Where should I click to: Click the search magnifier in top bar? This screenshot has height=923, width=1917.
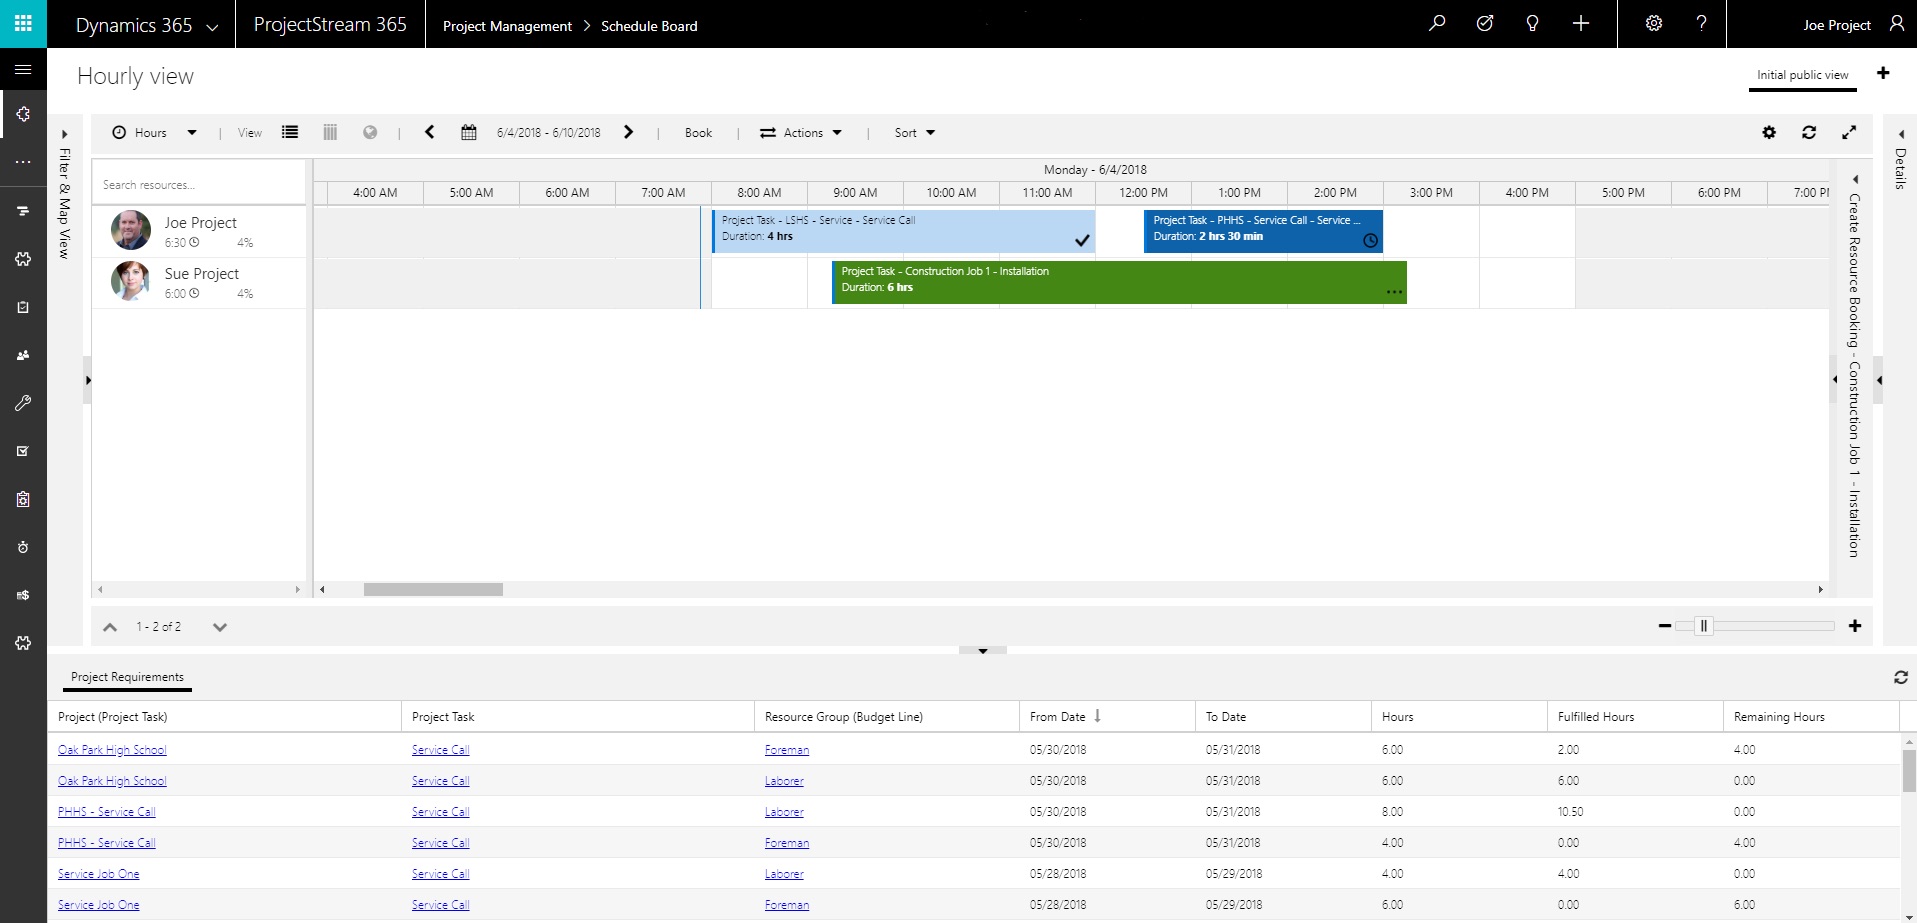click(x=1437, y=24)
